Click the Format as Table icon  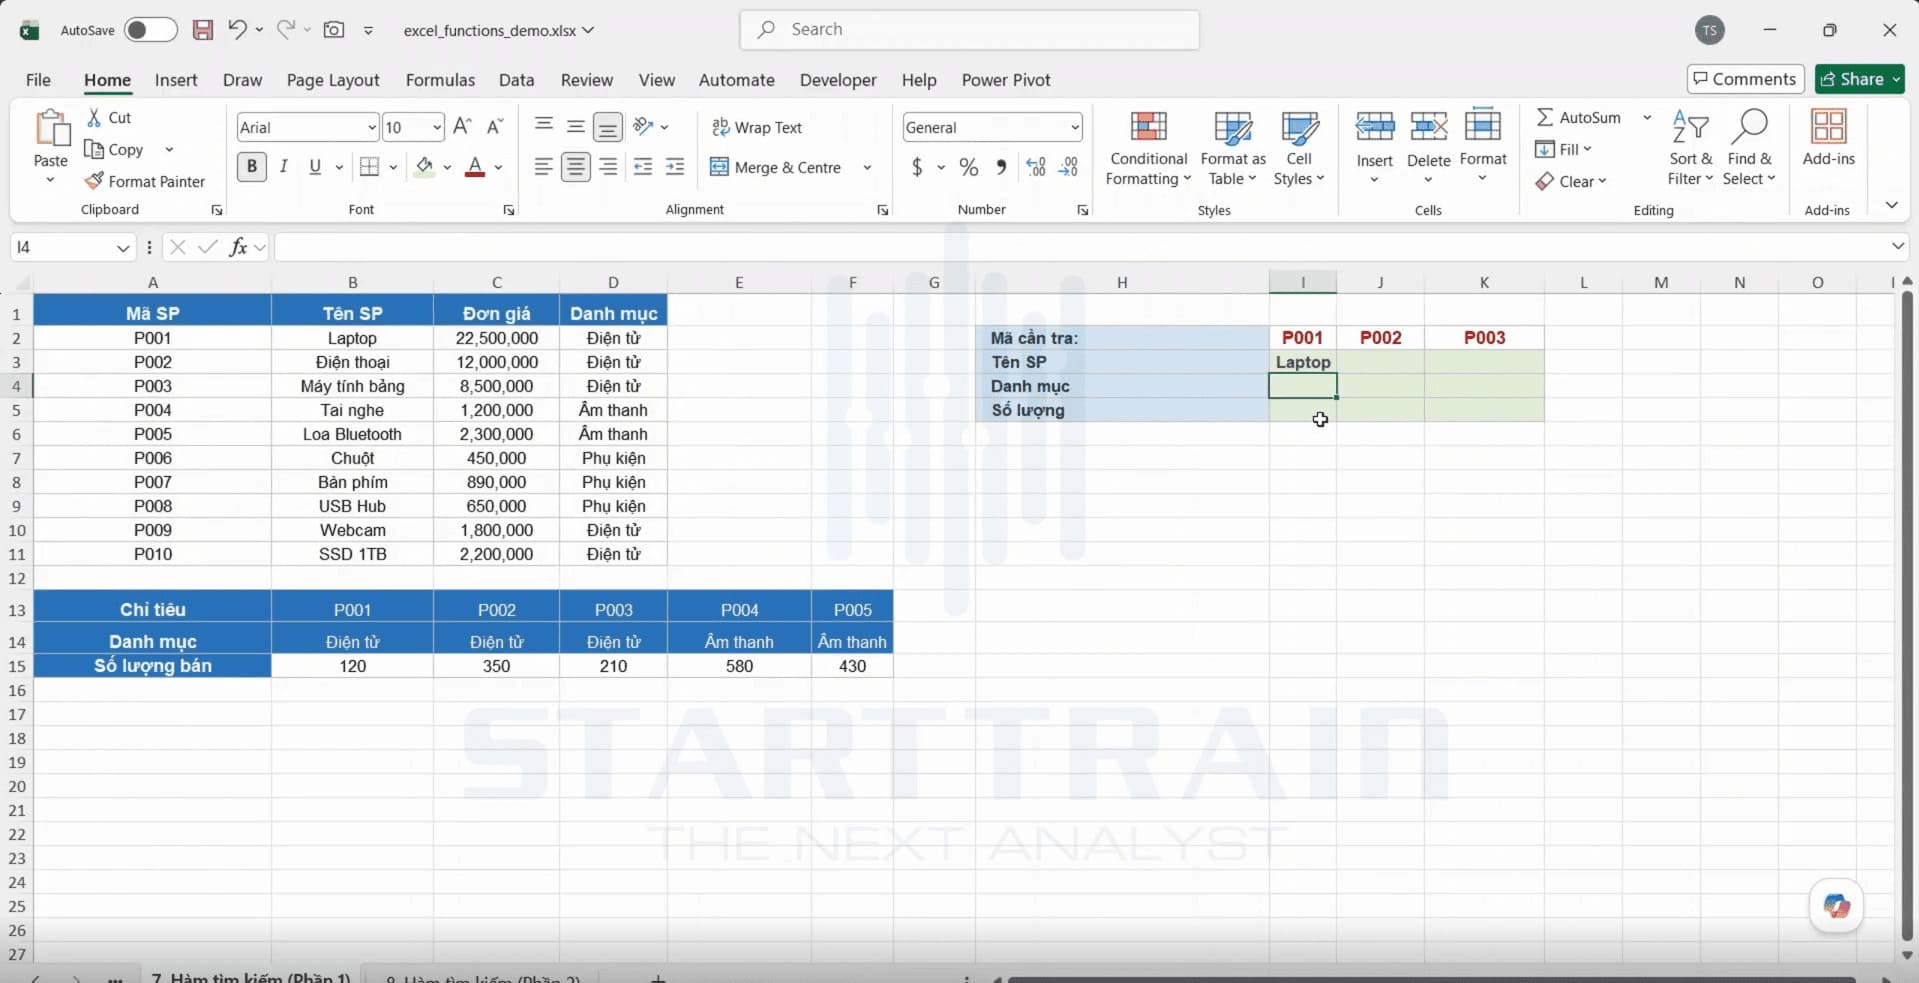pyautogui.click(x=1232, y=128)
